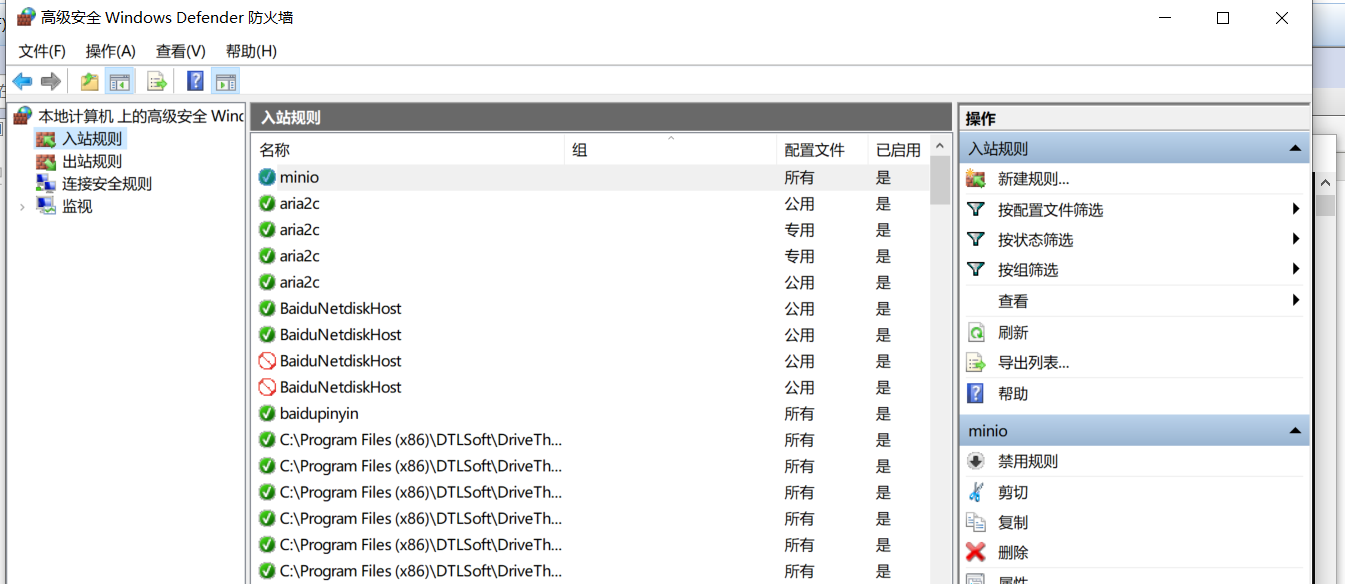
Task: Sort by the 配置文件 column header
Action: 822,150
